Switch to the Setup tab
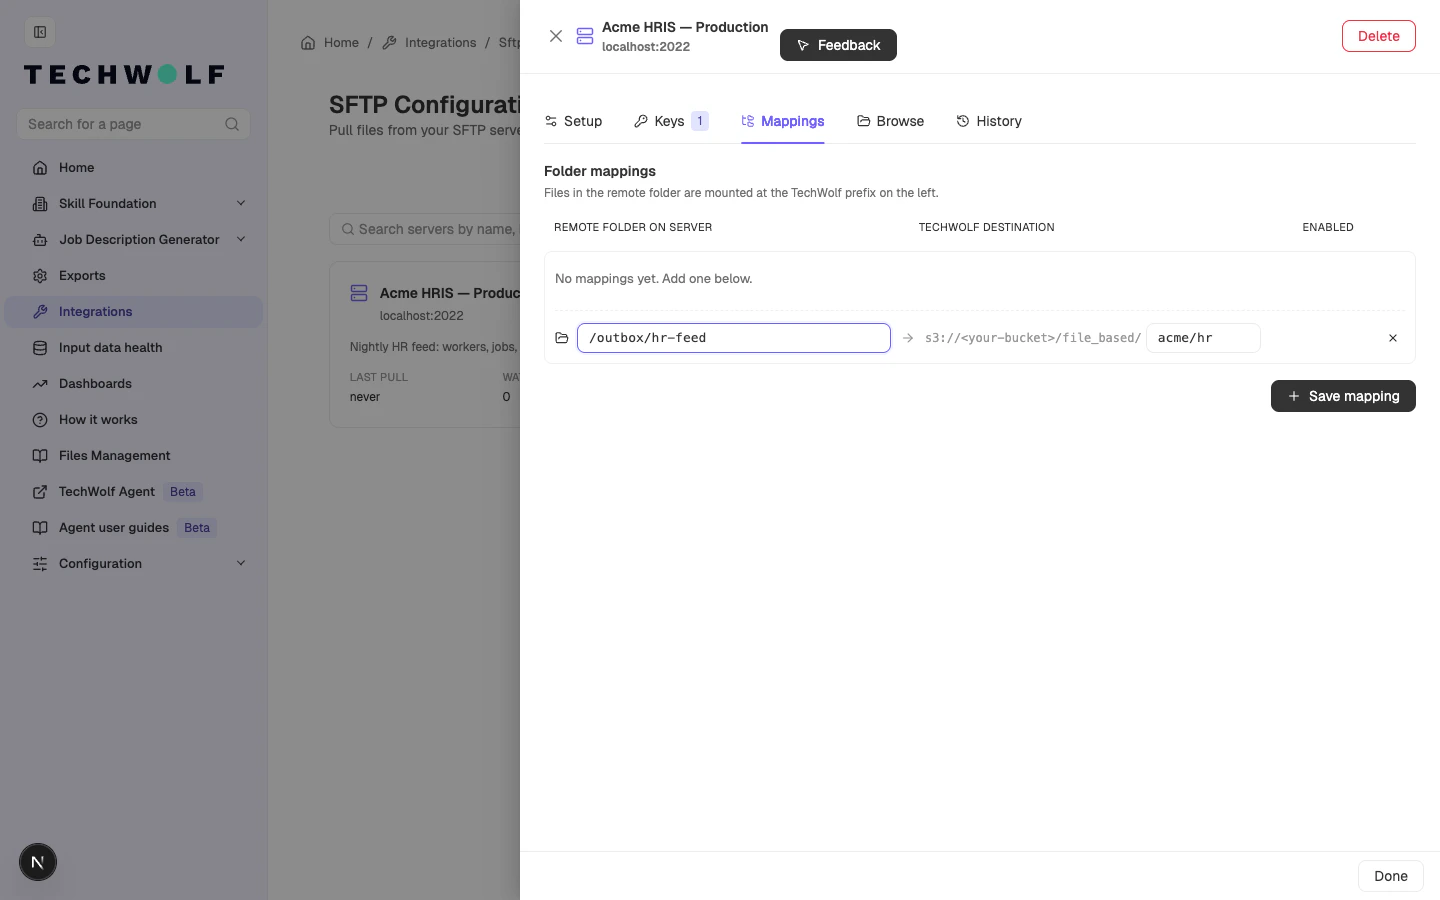The width and height of the screenshot is (1440, 900). pos(573,121)
